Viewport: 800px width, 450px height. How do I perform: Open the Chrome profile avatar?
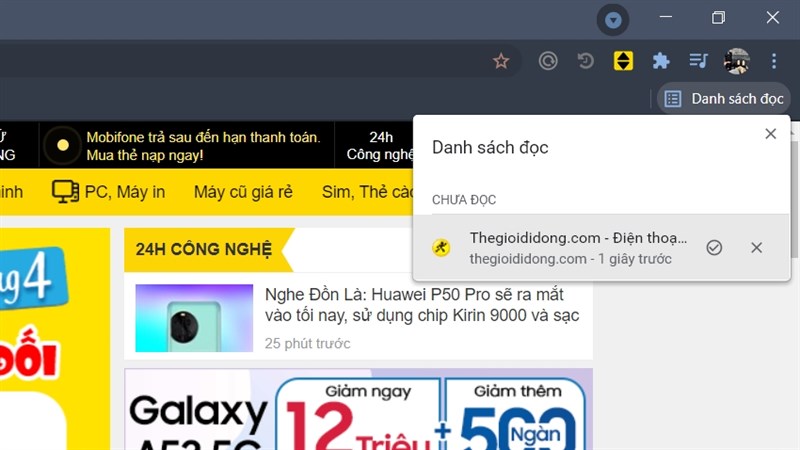736,61
